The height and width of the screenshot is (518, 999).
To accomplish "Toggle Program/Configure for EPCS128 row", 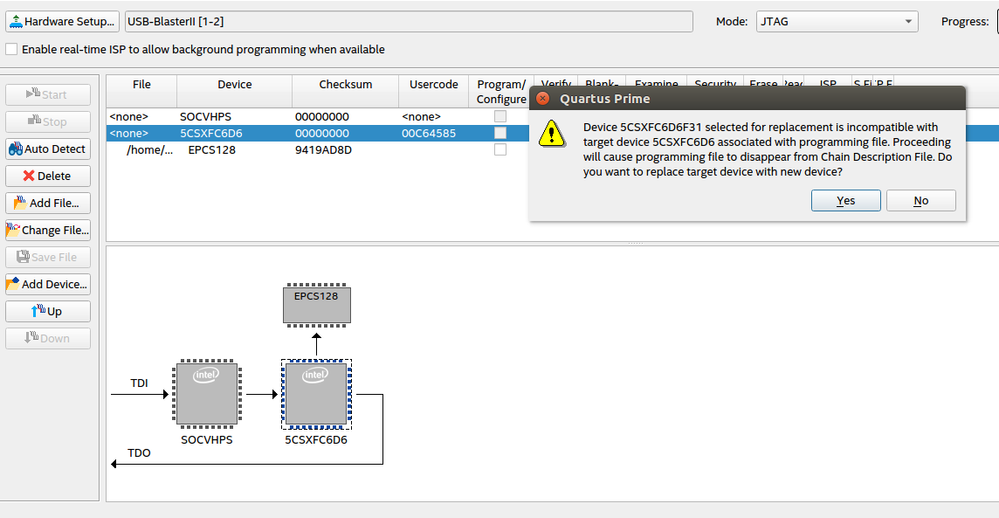I will point(500,150).
